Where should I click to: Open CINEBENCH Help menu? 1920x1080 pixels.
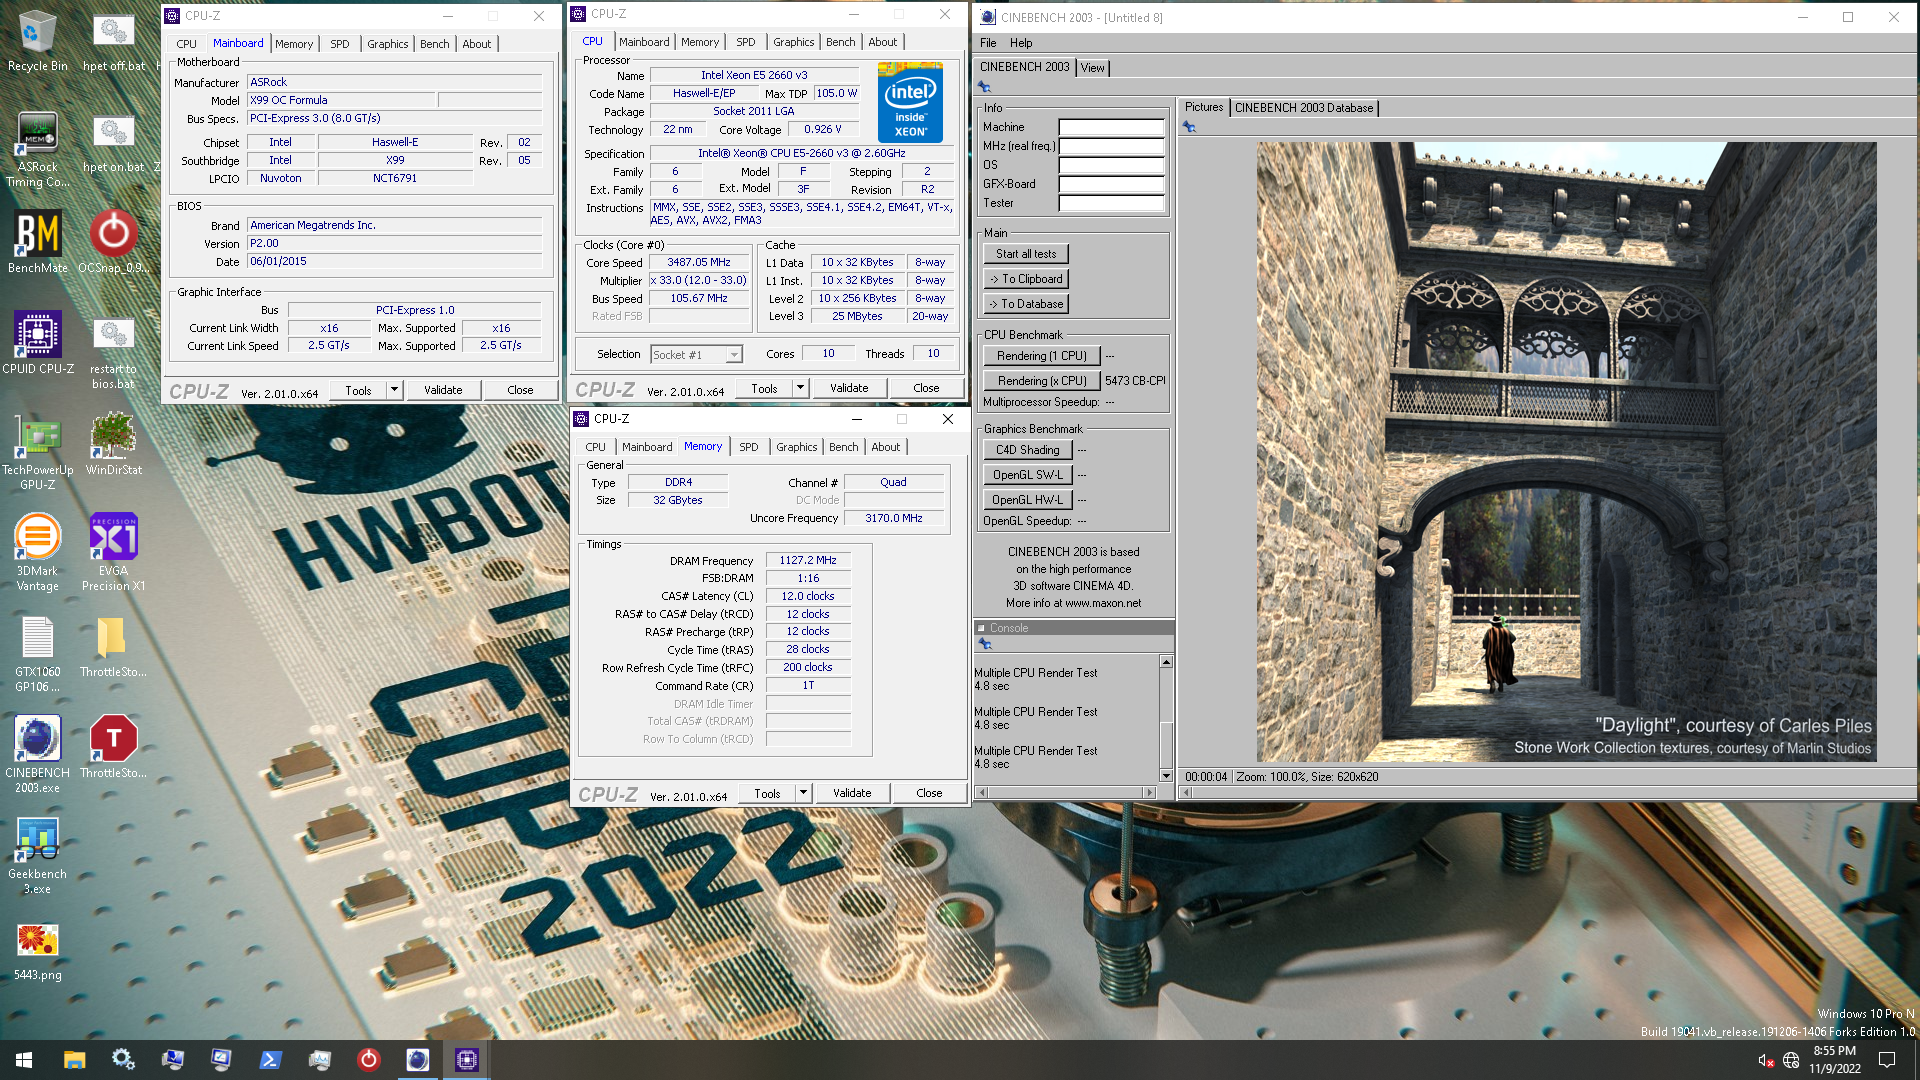click(x=1021, y=43)
